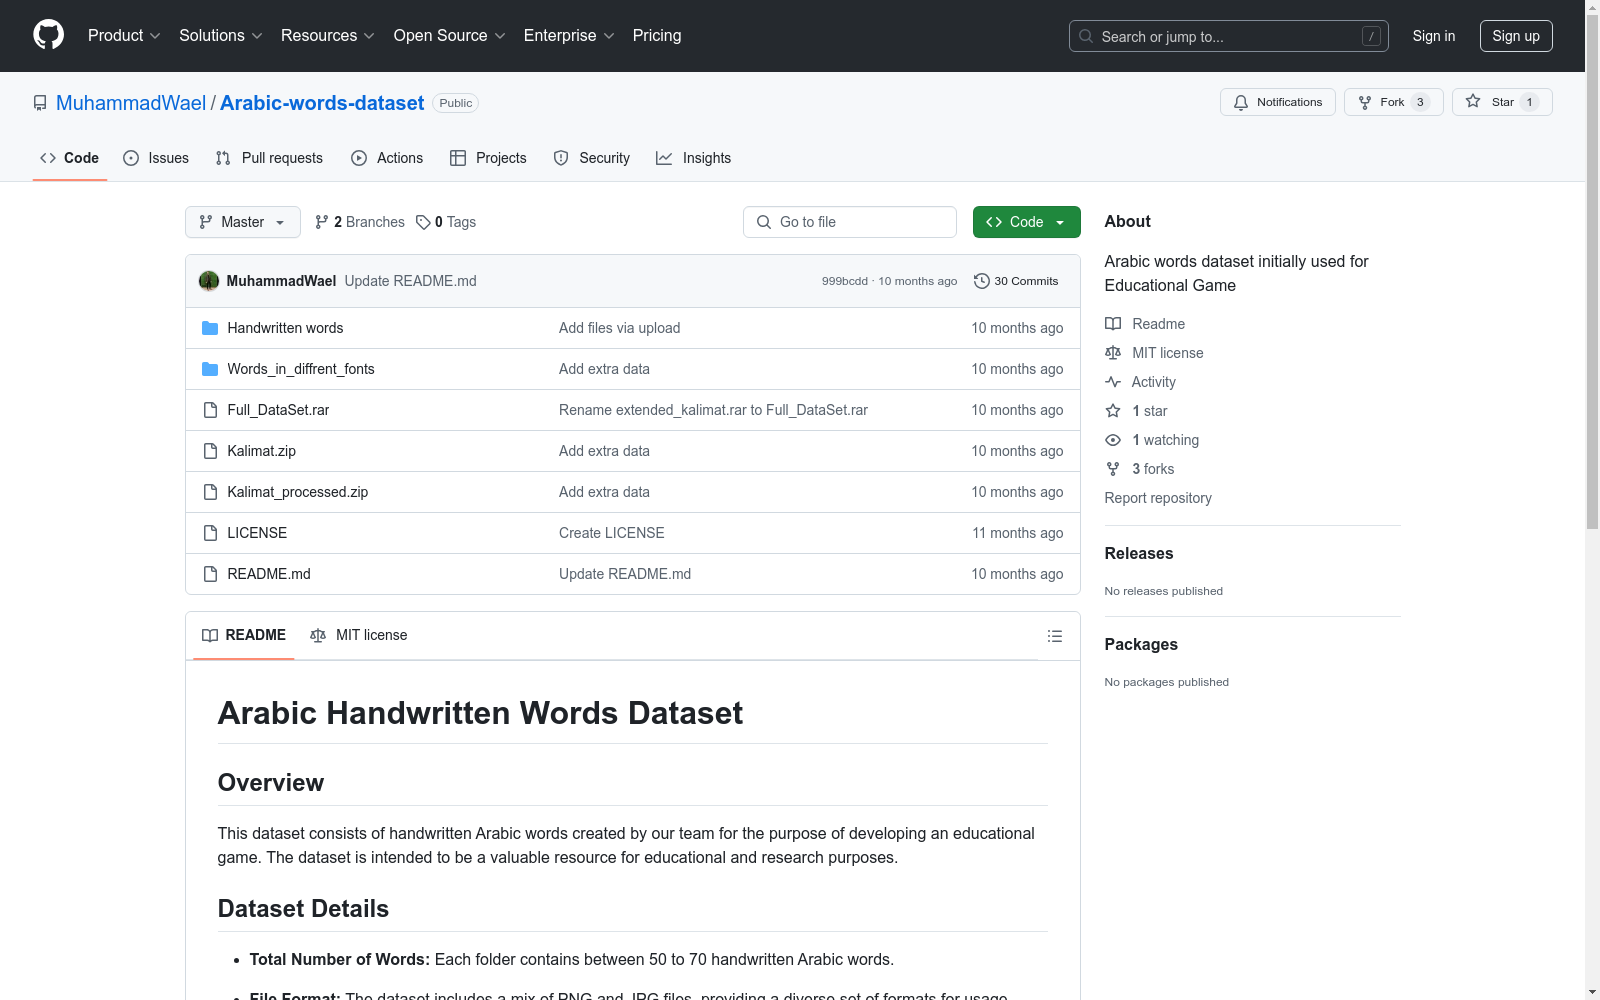Screen dimensions: 1600x1000
Task: Click the scale icon beside MIT license in About
Action: click(1113, 353)
